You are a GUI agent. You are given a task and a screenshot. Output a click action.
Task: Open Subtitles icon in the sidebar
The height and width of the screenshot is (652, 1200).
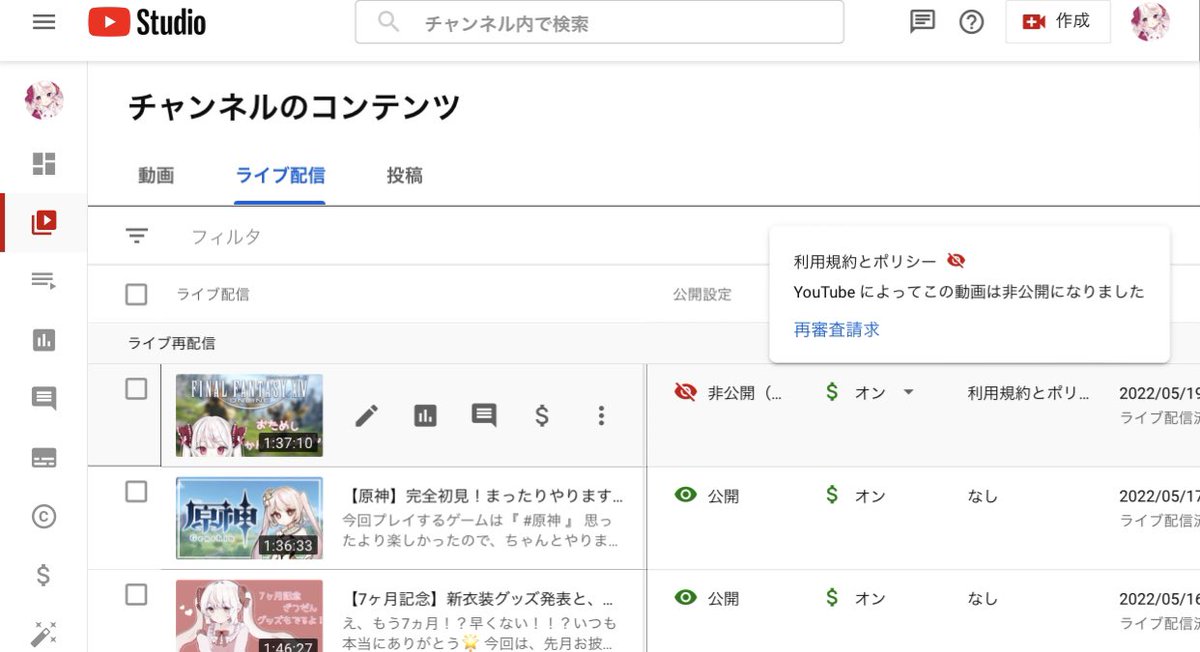[44, 458]
